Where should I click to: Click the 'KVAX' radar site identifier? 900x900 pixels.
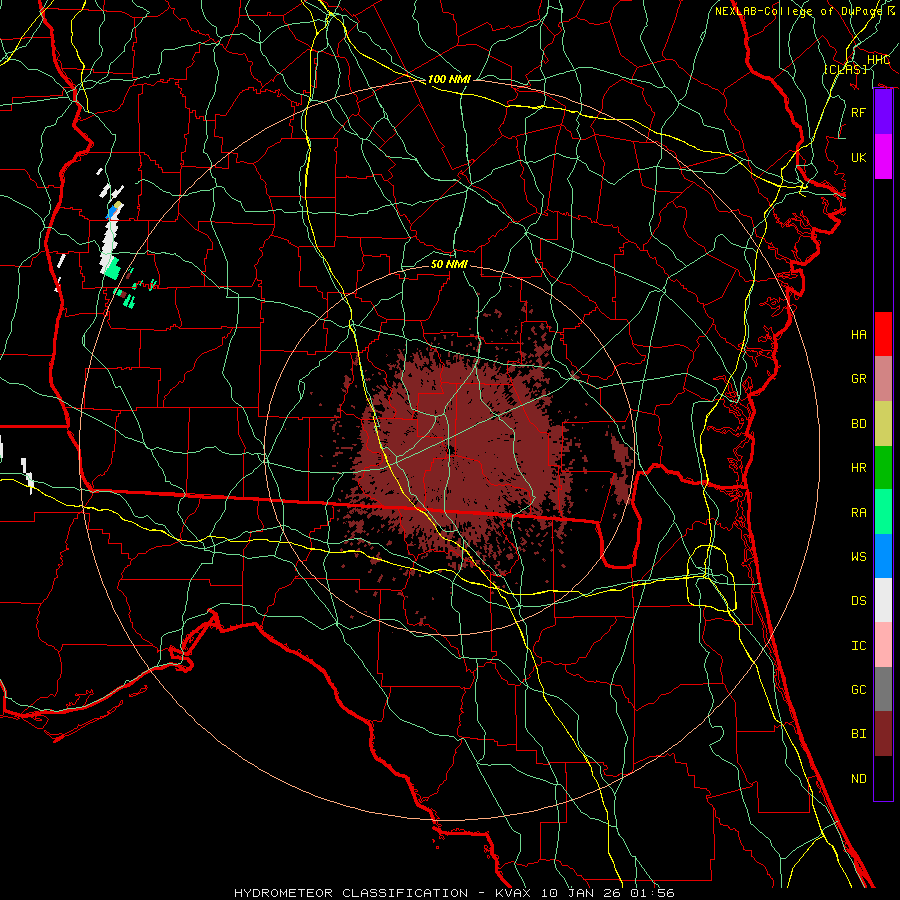click(514, 893)
